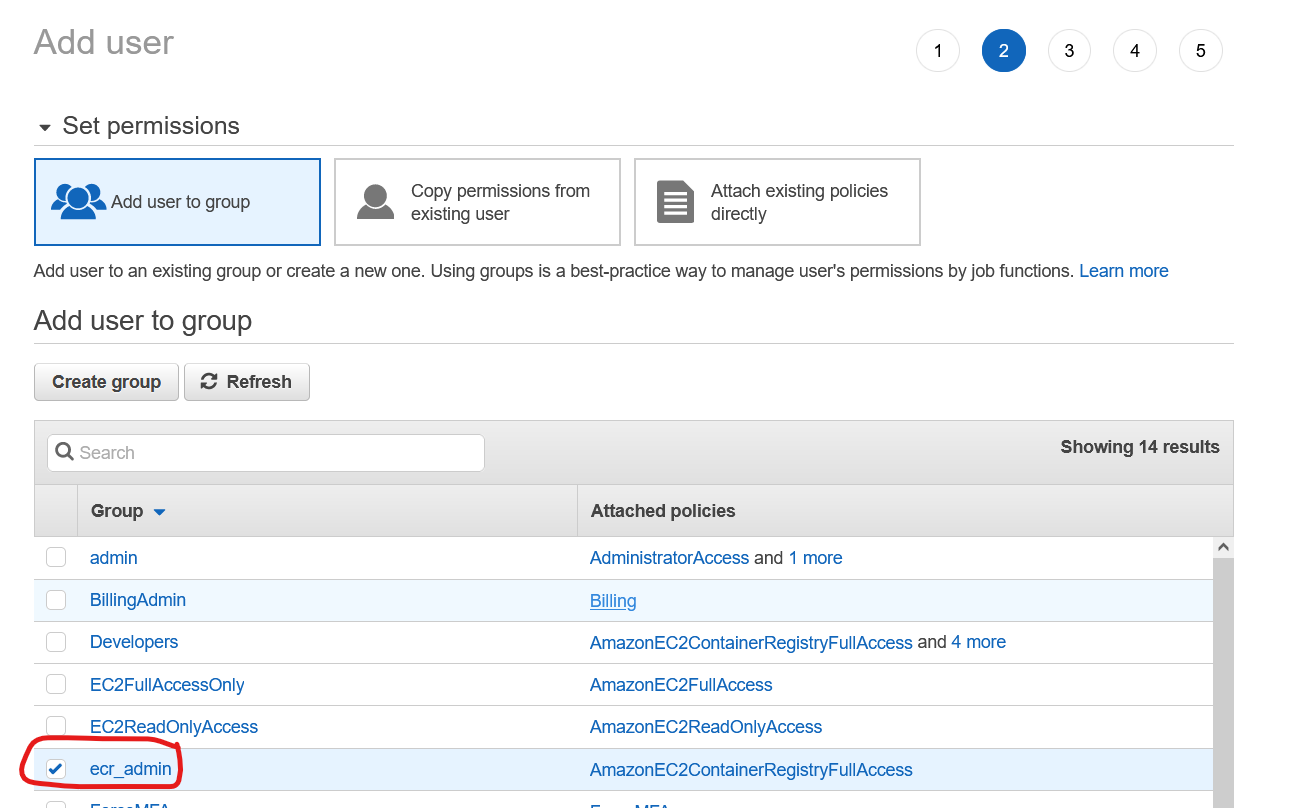Click the table scrollbar up arrow
Image resolution: width=1291 pixels, height=808 pixels.
point(1223,548)
